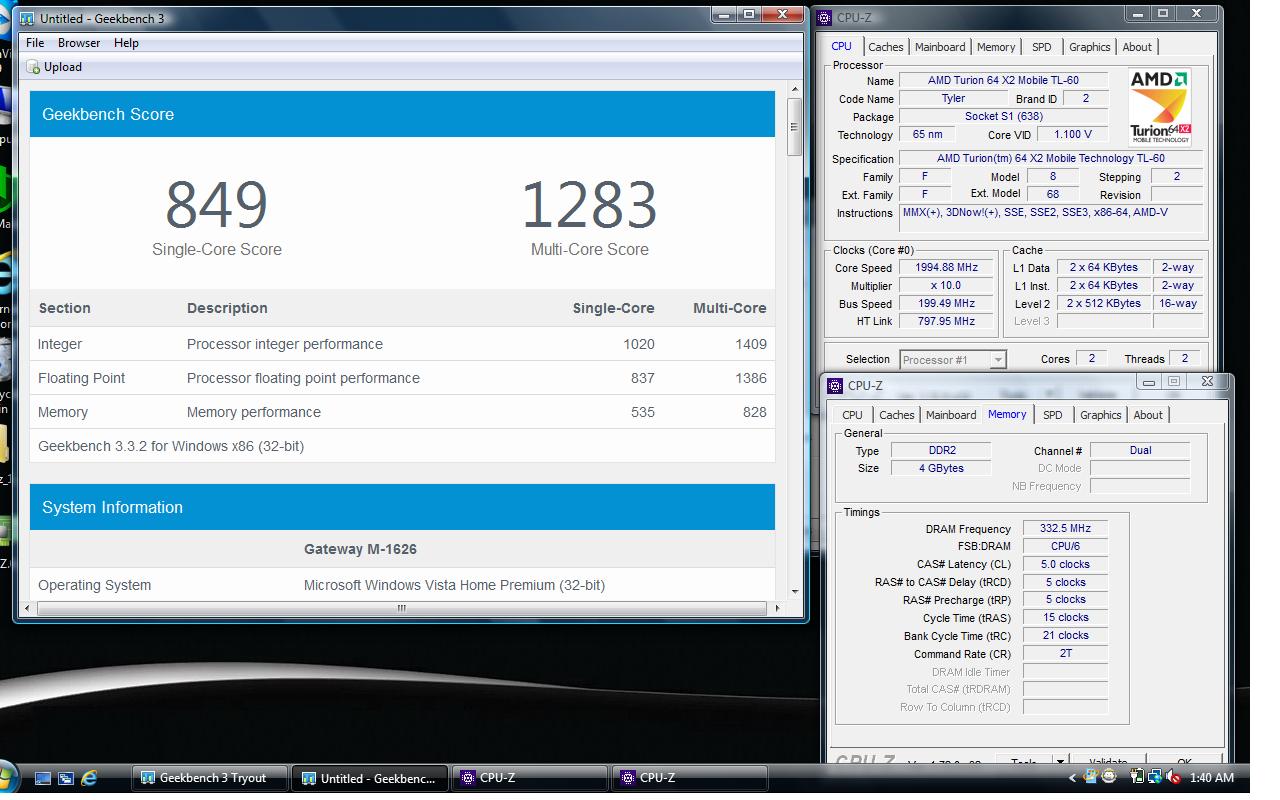Click the Integer row label
This screenshot has height=800, width=1280.
[60, 344]
